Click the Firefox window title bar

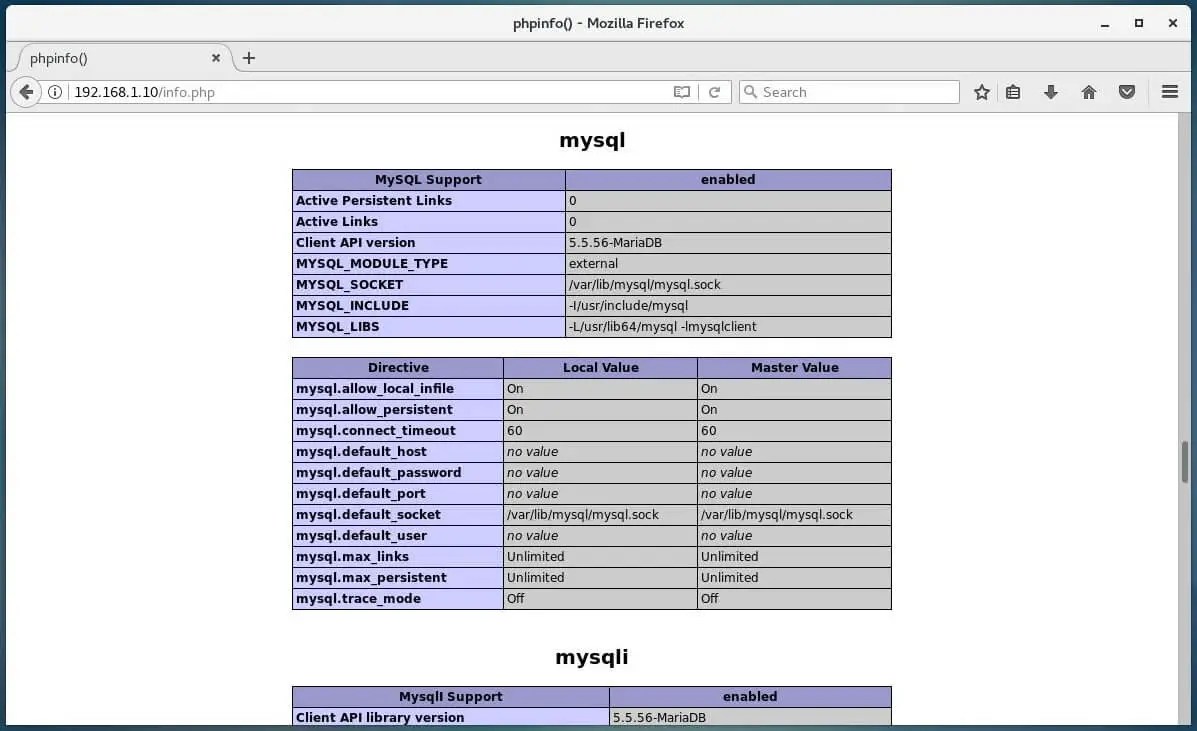pos(598,22)
